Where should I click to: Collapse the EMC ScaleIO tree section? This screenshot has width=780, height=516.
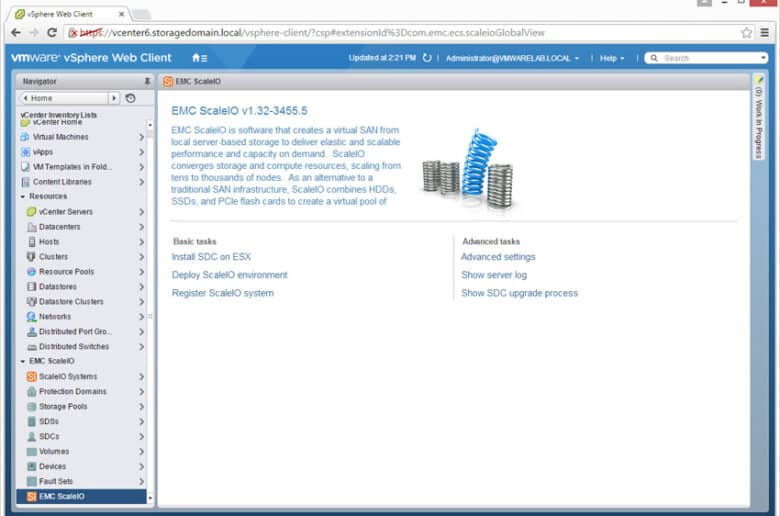click(23, 361)
